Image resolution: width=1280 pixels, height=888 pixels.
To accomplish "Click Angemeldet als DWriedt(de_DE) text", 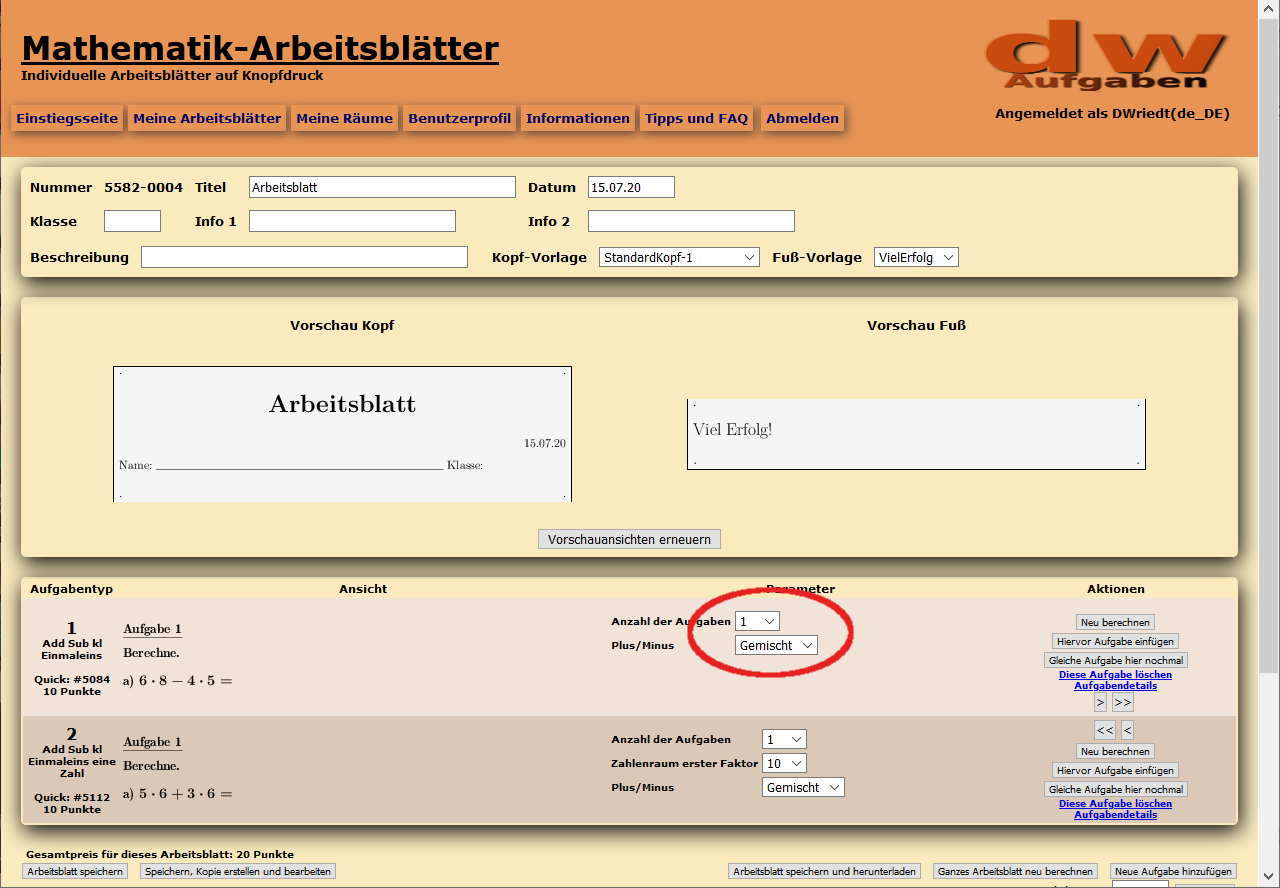I will coord(1112,114).
